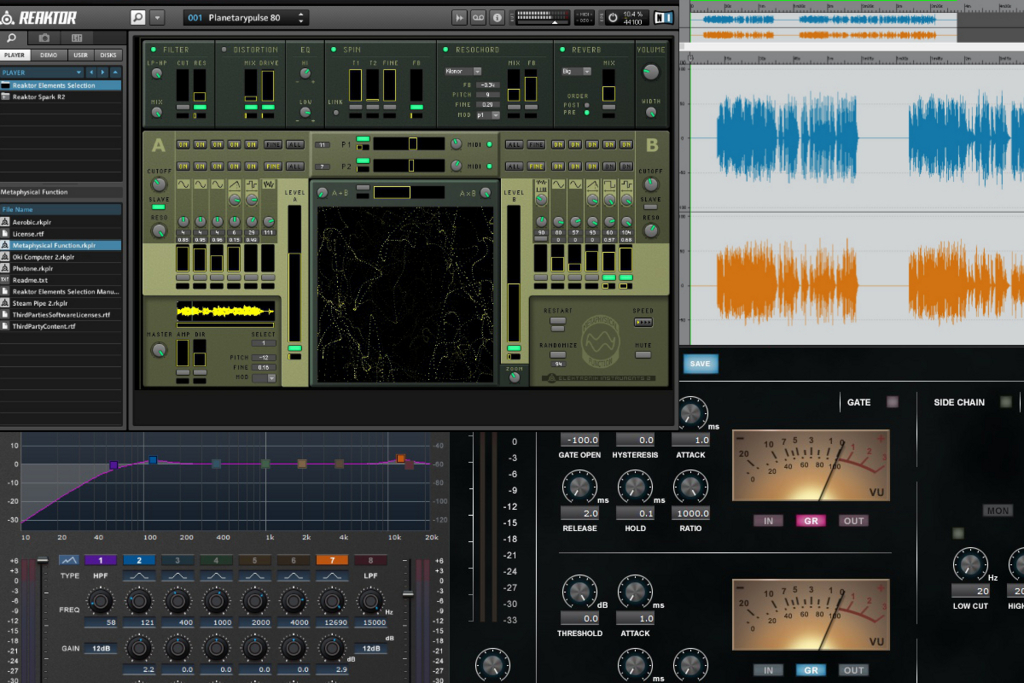
Task: Click the gate RATIO knob
Action: pyautogui.click(x=690, y=487)
